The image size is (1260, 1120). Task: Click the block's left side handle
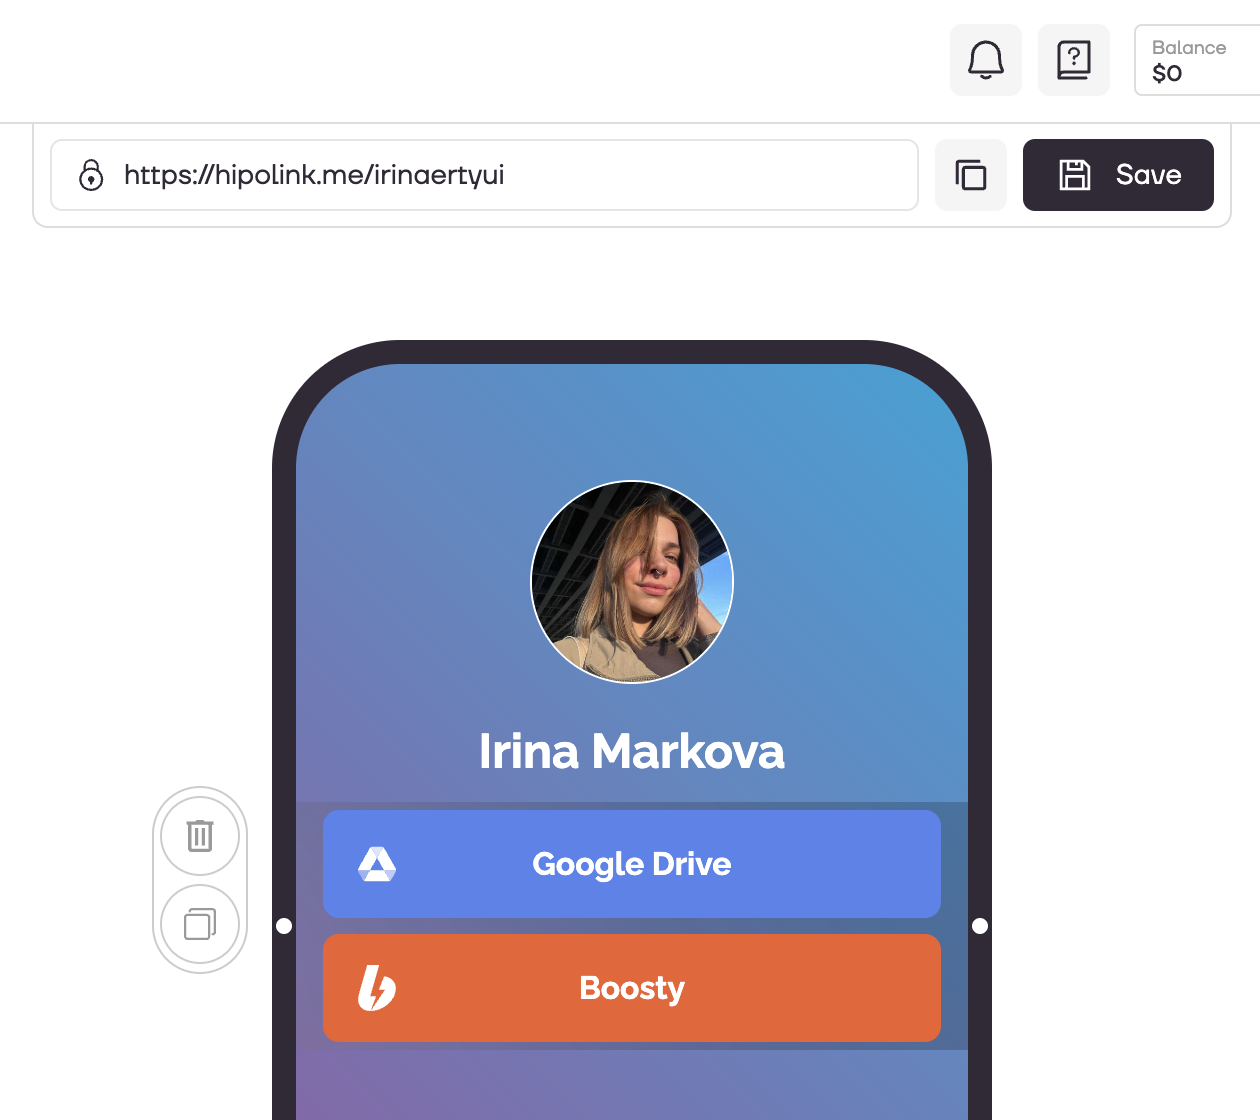(284, 926)
